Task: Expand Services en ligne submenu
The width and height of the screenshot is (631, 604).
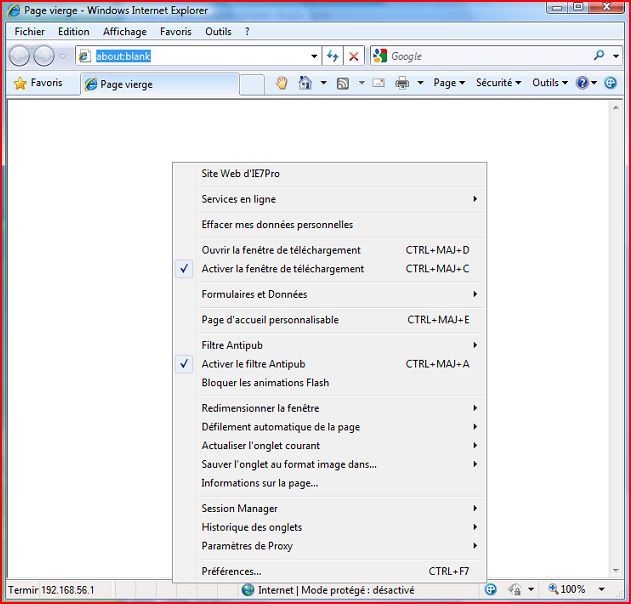Action: pos(330,199)
